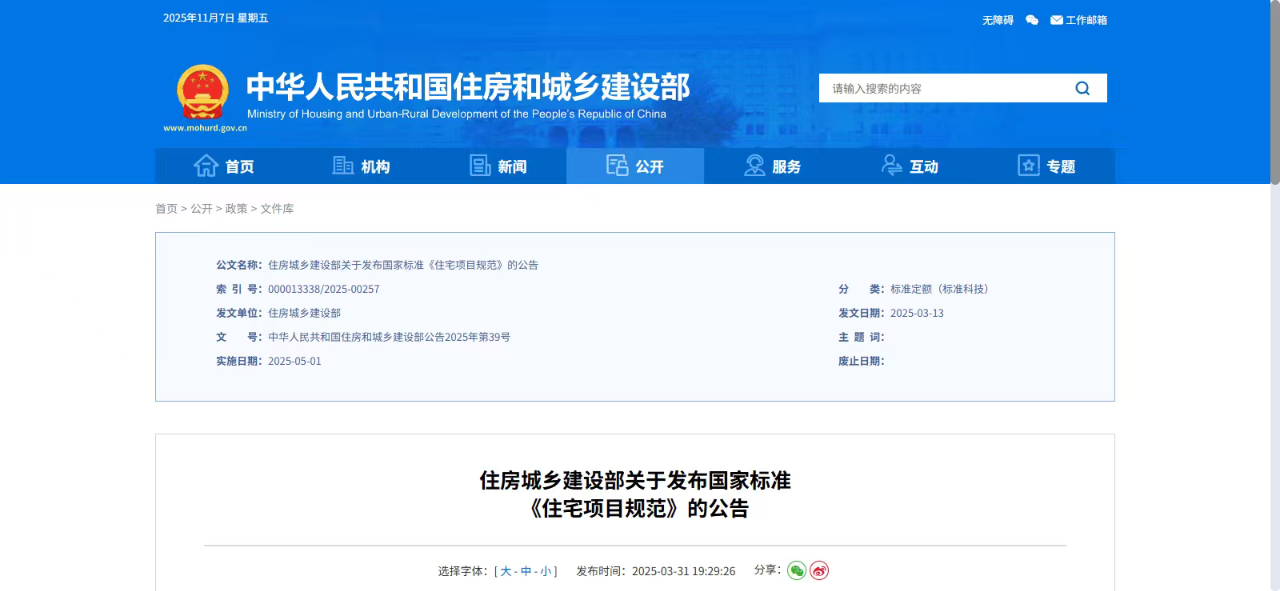This screenshot has width=1280, height=591.
Task: Go to the 专题 navigation tab
Action: pos(1047,166)
